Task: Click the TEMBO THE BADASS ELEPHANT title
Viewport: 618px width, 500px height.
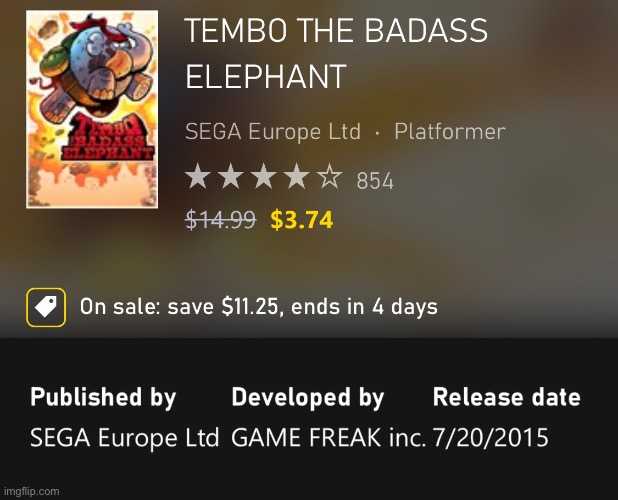Action: click(336, 53)
